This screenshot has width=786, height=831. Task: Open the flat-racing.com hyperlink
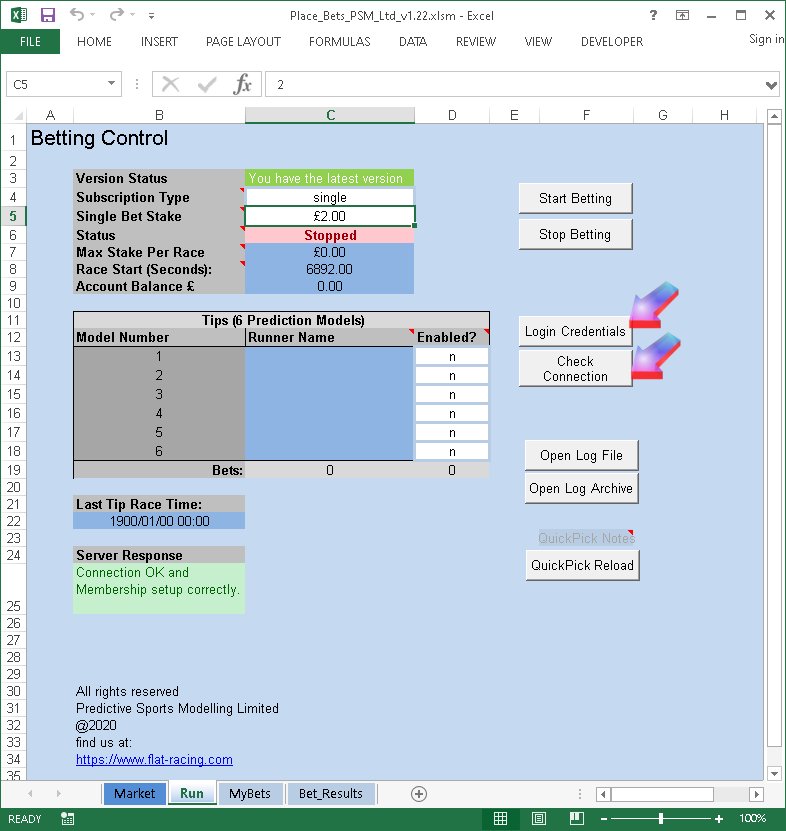154,760
